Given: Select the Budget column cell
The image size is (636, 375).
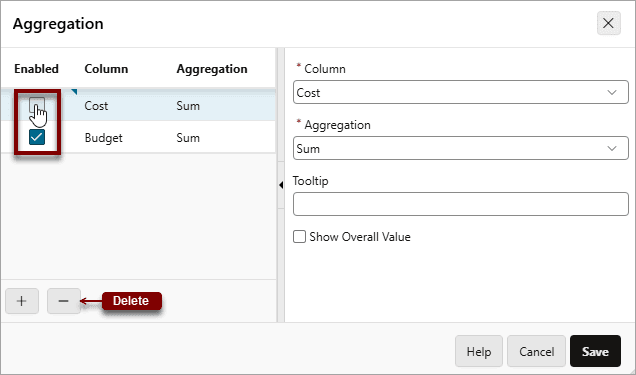Looking at the screenshot, I should 103,138.
